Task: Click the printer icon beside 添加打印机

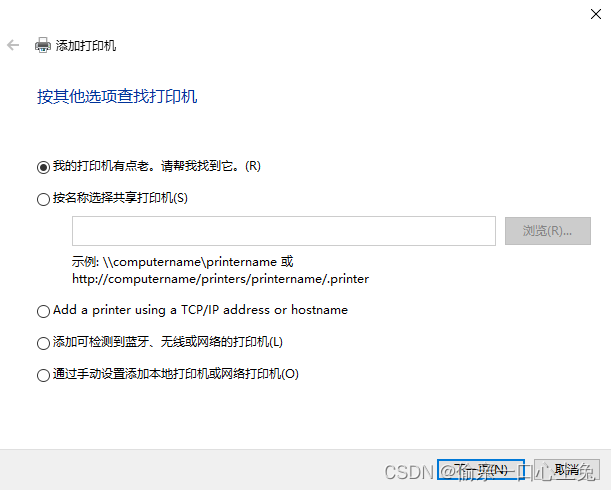Action: 42,45
